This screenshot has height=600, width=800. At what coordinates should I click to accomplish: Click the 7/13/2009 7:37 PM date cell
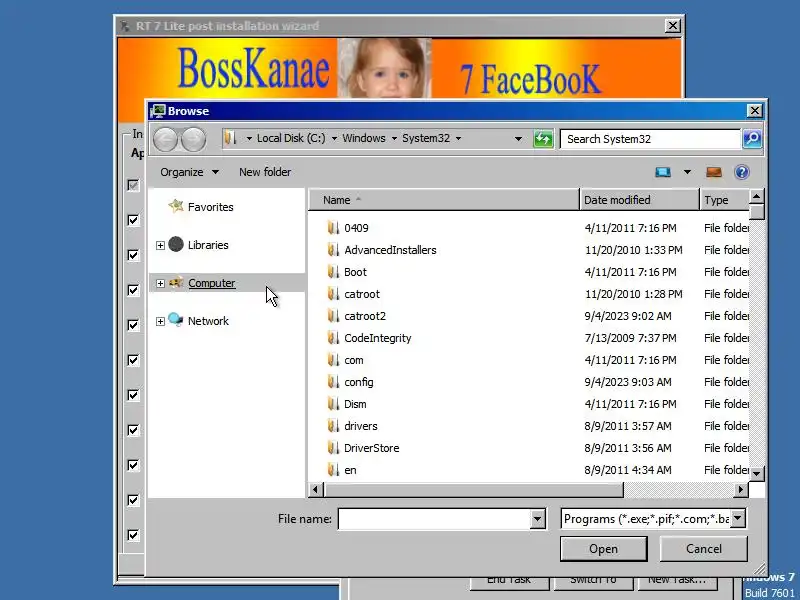631,338
